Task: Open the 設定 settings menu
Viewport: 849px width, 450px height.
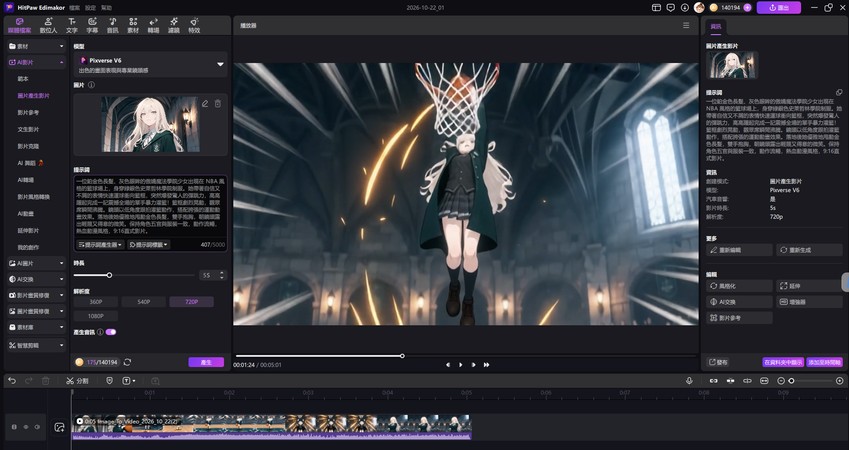Action: (x=90, y=8)
